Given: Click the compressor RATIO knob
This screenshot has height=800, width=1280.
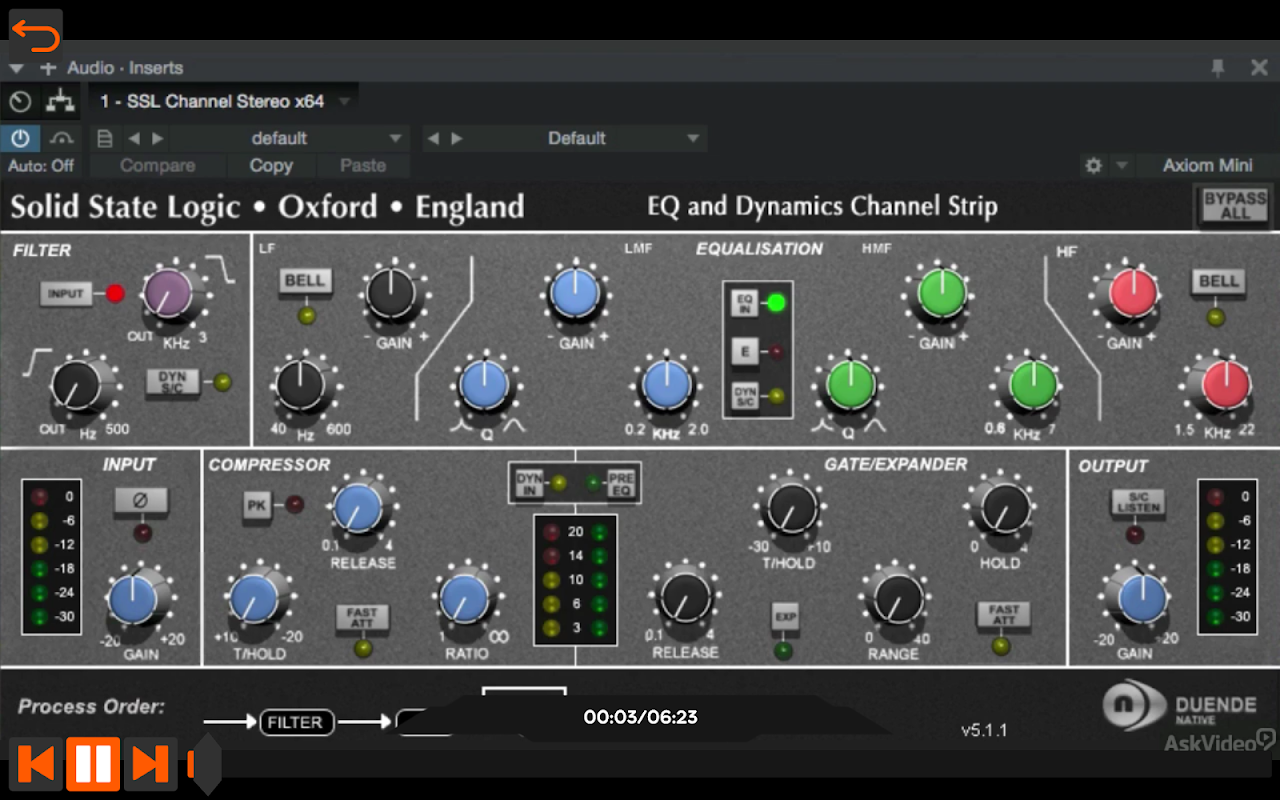Looking at the screenshot, I should coord(465,598).
